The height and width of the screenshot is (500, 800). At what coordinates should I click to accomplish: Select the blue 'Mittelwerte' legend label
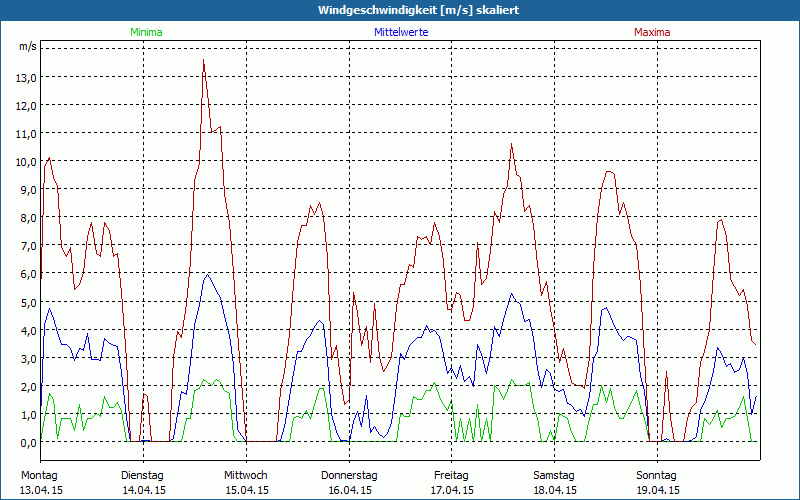[401, 32]
